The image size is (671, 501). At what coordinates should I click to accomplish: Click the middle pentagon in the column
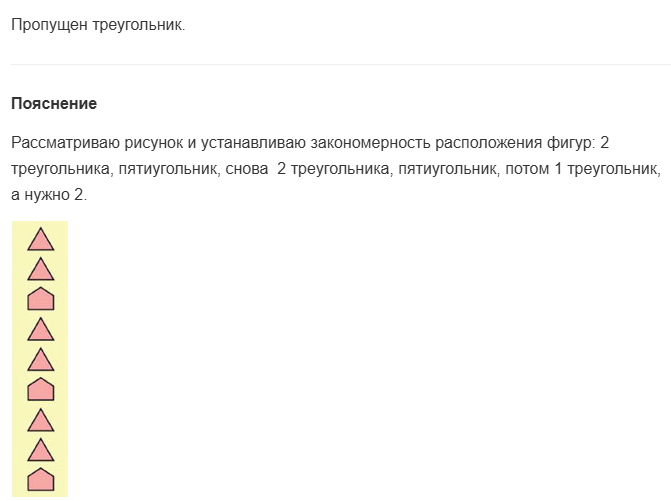tap(40, 389)
